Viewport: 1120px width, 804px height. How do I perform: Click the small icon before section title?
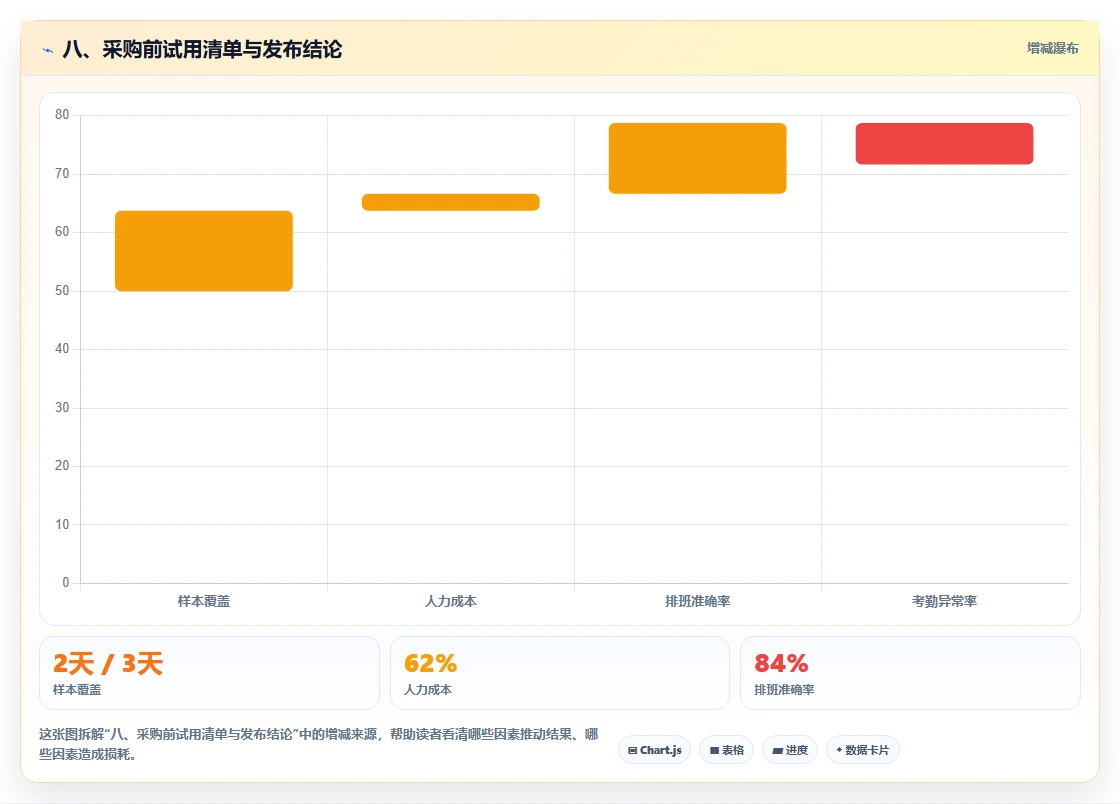coord(48,50)
